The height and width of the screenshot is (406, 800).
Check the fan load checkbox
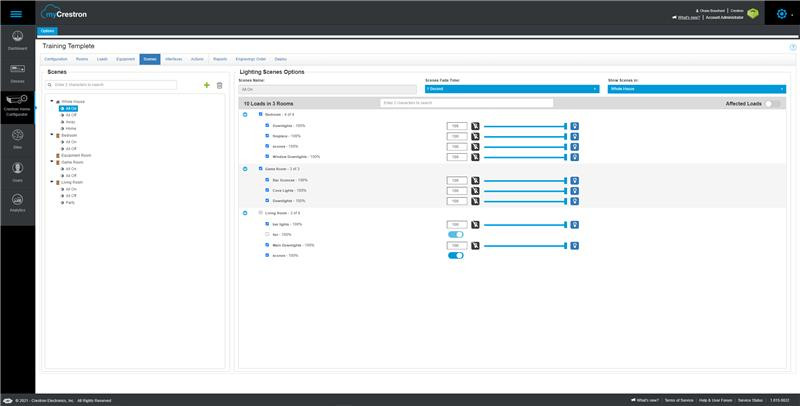267,234
